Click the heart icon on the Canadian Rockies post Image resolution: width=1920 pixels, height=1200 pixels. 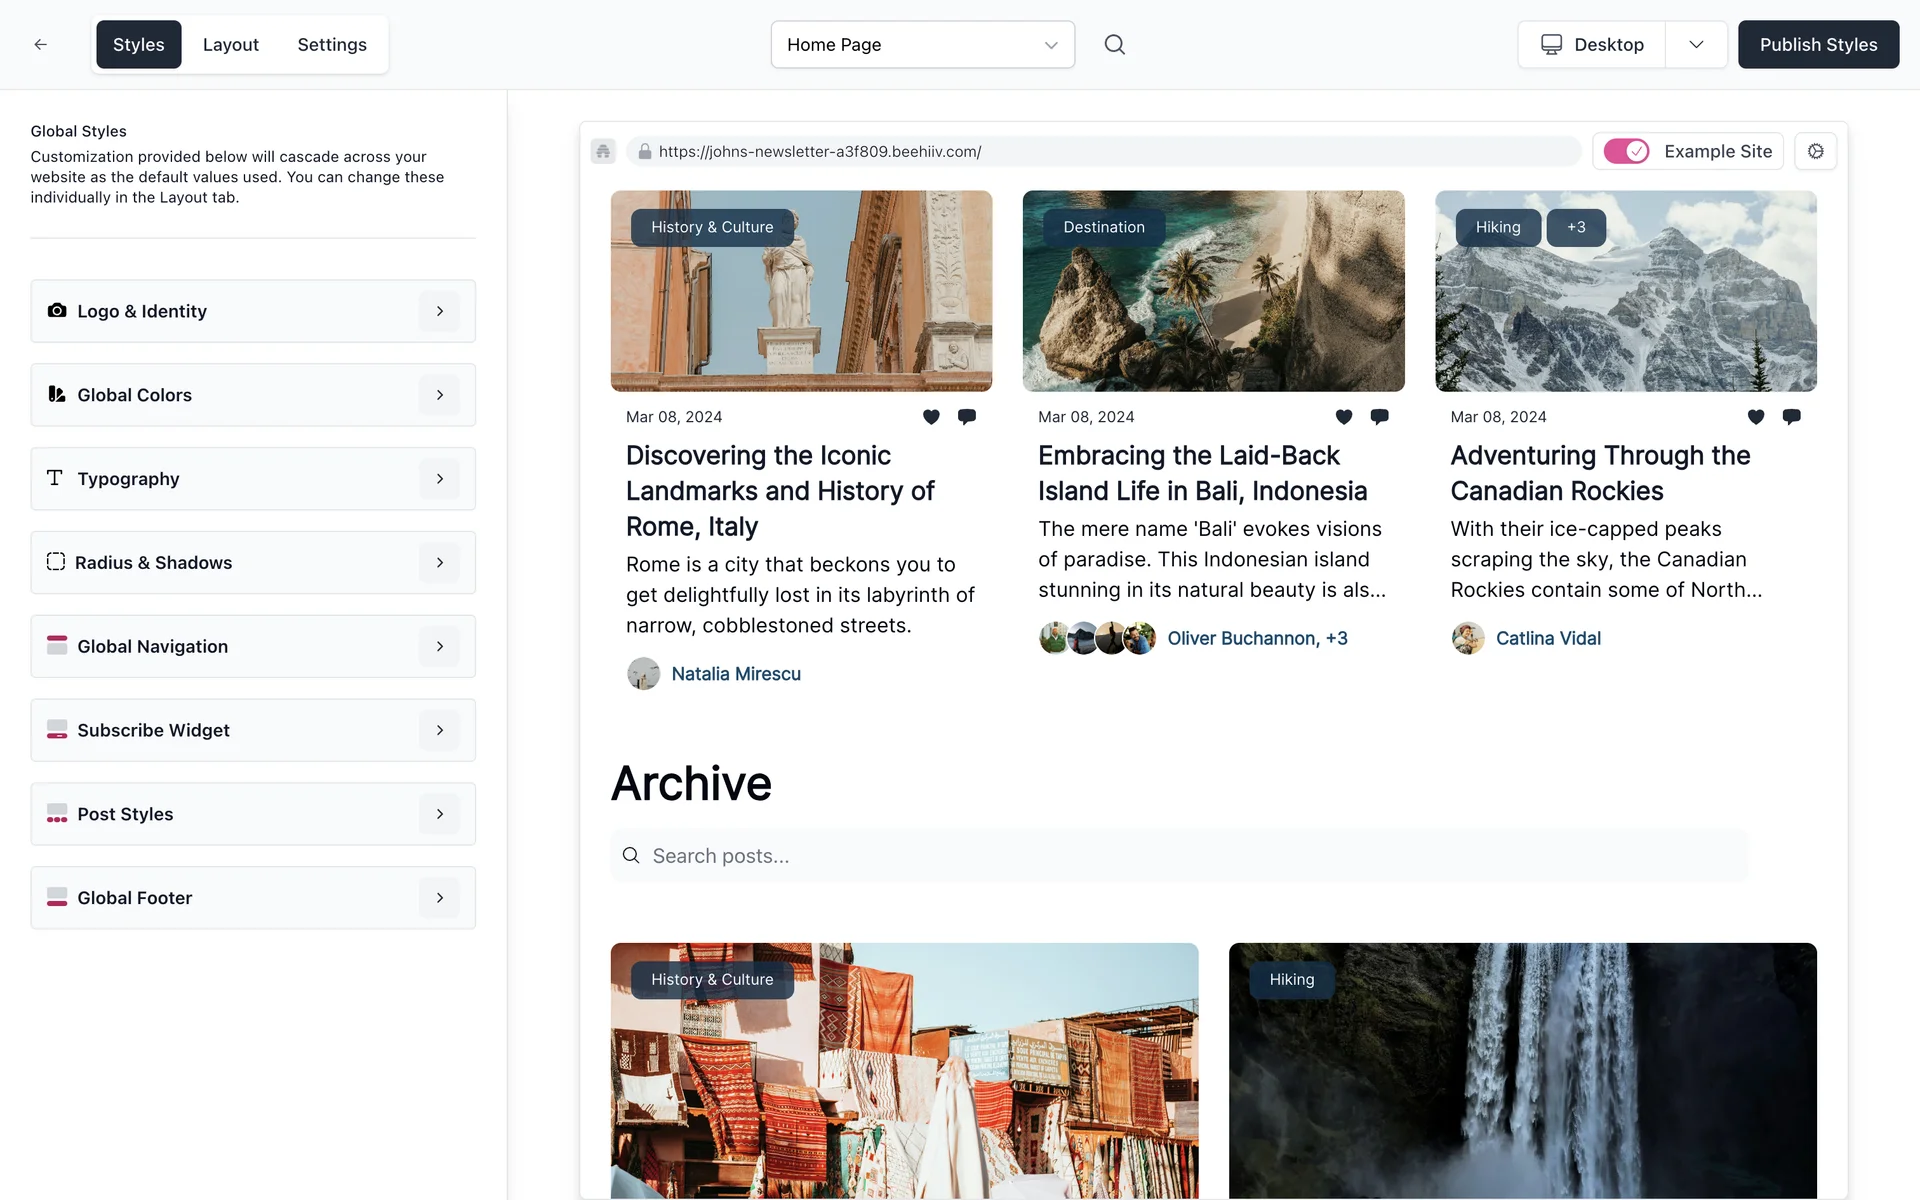coord(1756,417)
